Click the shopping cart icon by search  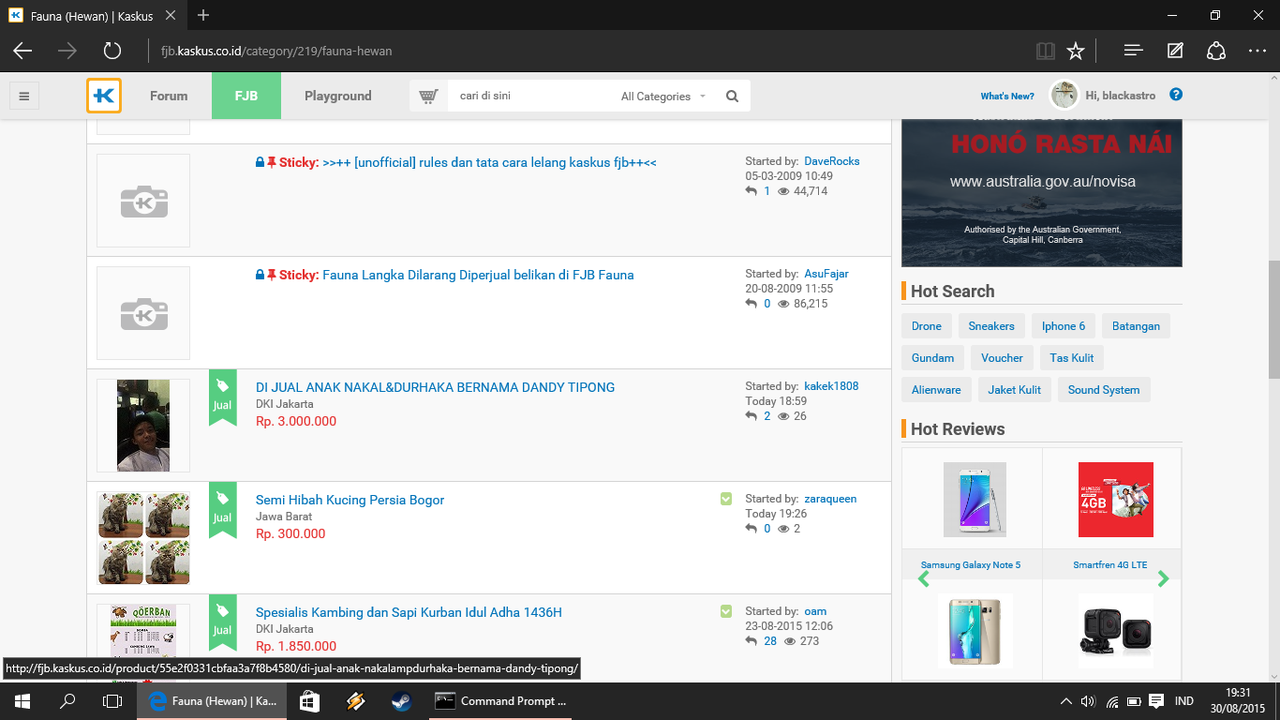click(429, 96)
